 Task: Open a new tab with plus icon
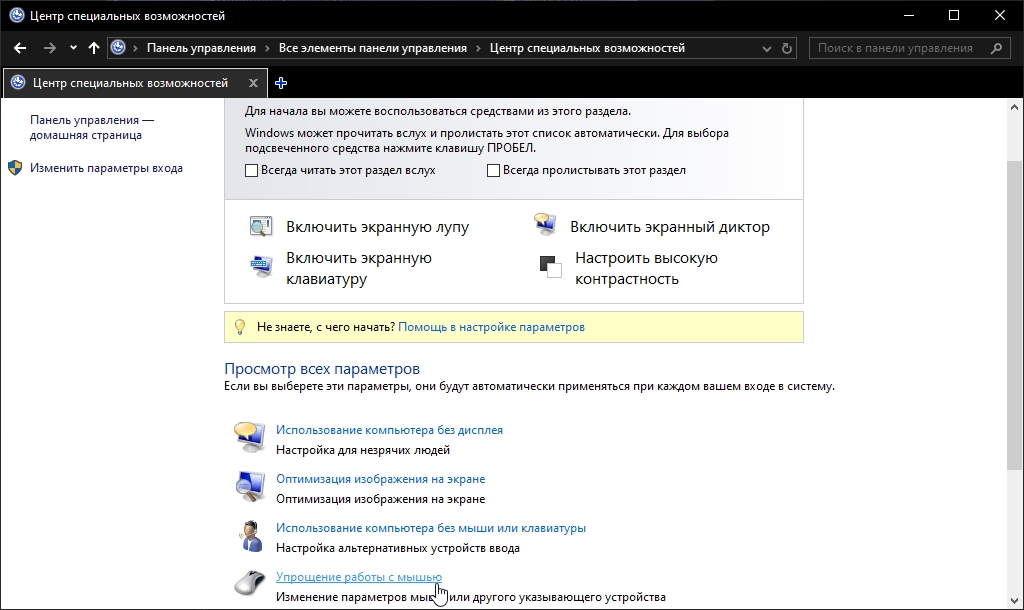pyautogui.click(x=281, y=83)
